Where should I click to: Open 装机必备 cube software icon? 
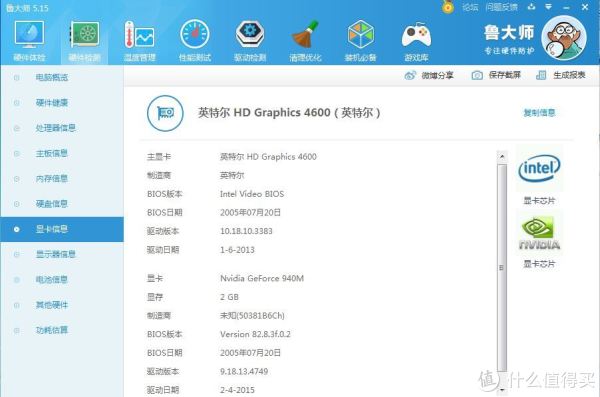point(360,40)
